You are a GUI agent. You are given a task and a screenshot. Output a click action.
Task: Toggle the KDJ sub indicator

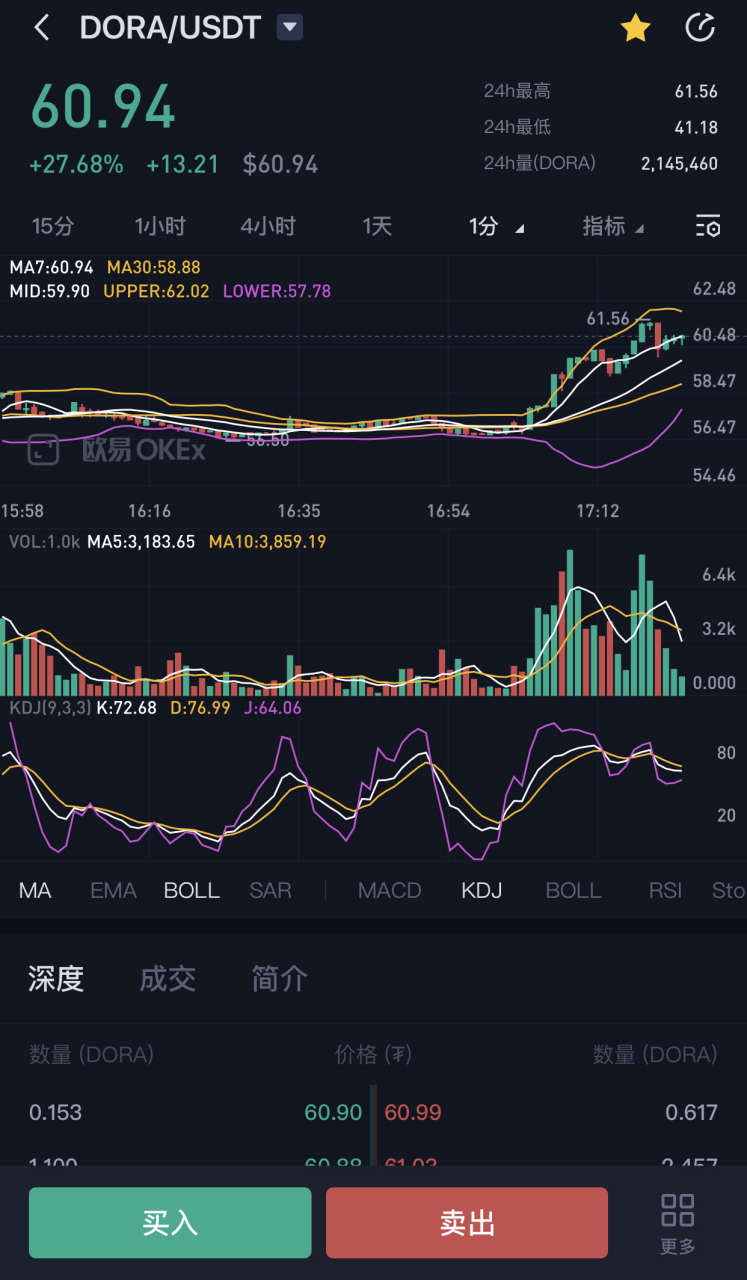point(481,890)
